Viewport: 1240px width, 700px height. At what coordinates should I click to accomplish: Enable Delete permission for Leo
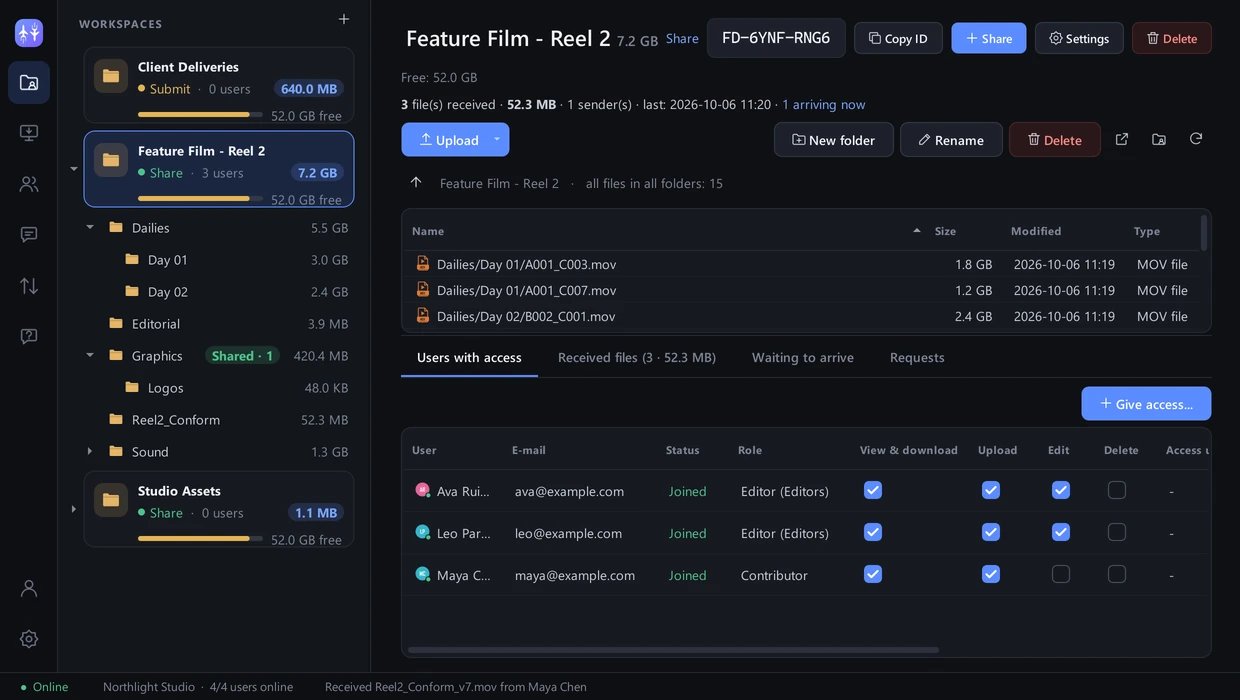coord(1117,532)
